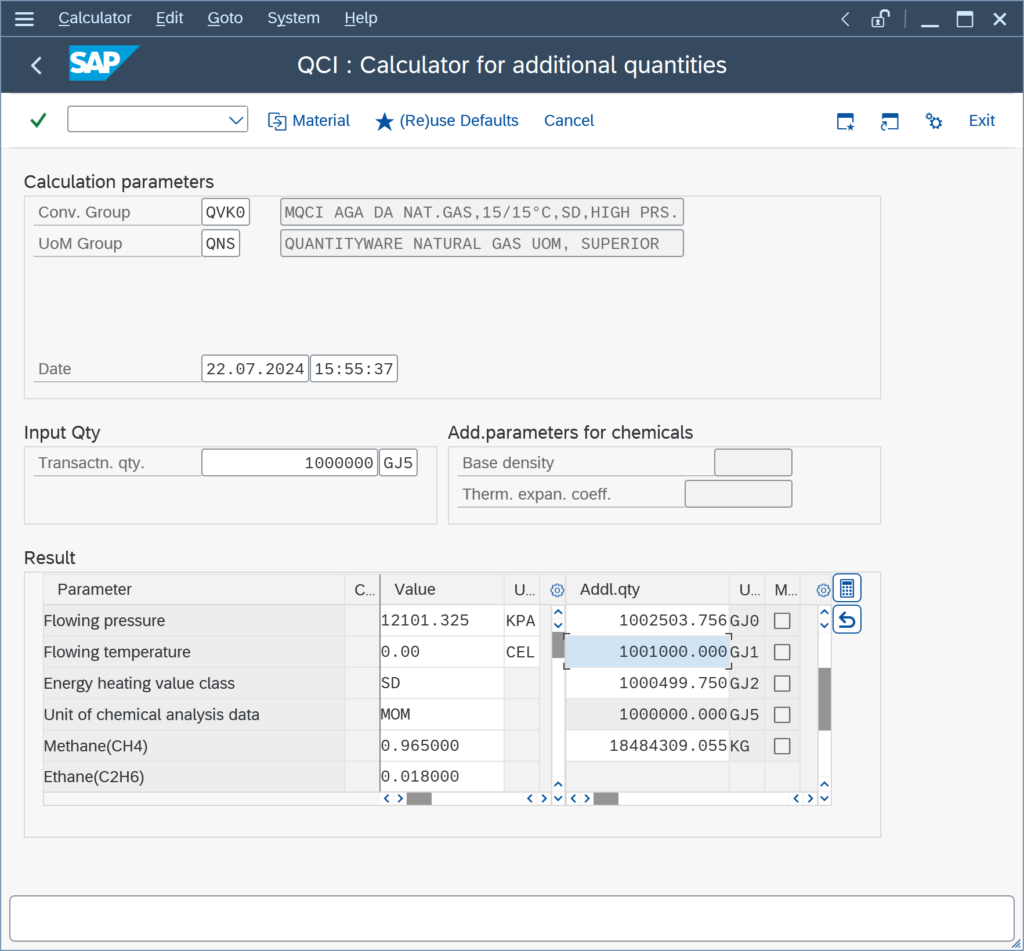Click the QUANTITYWARE NATURAL GAS UoM description
The height and width of the screenshot is (951, 1024).
click(482, 244)
